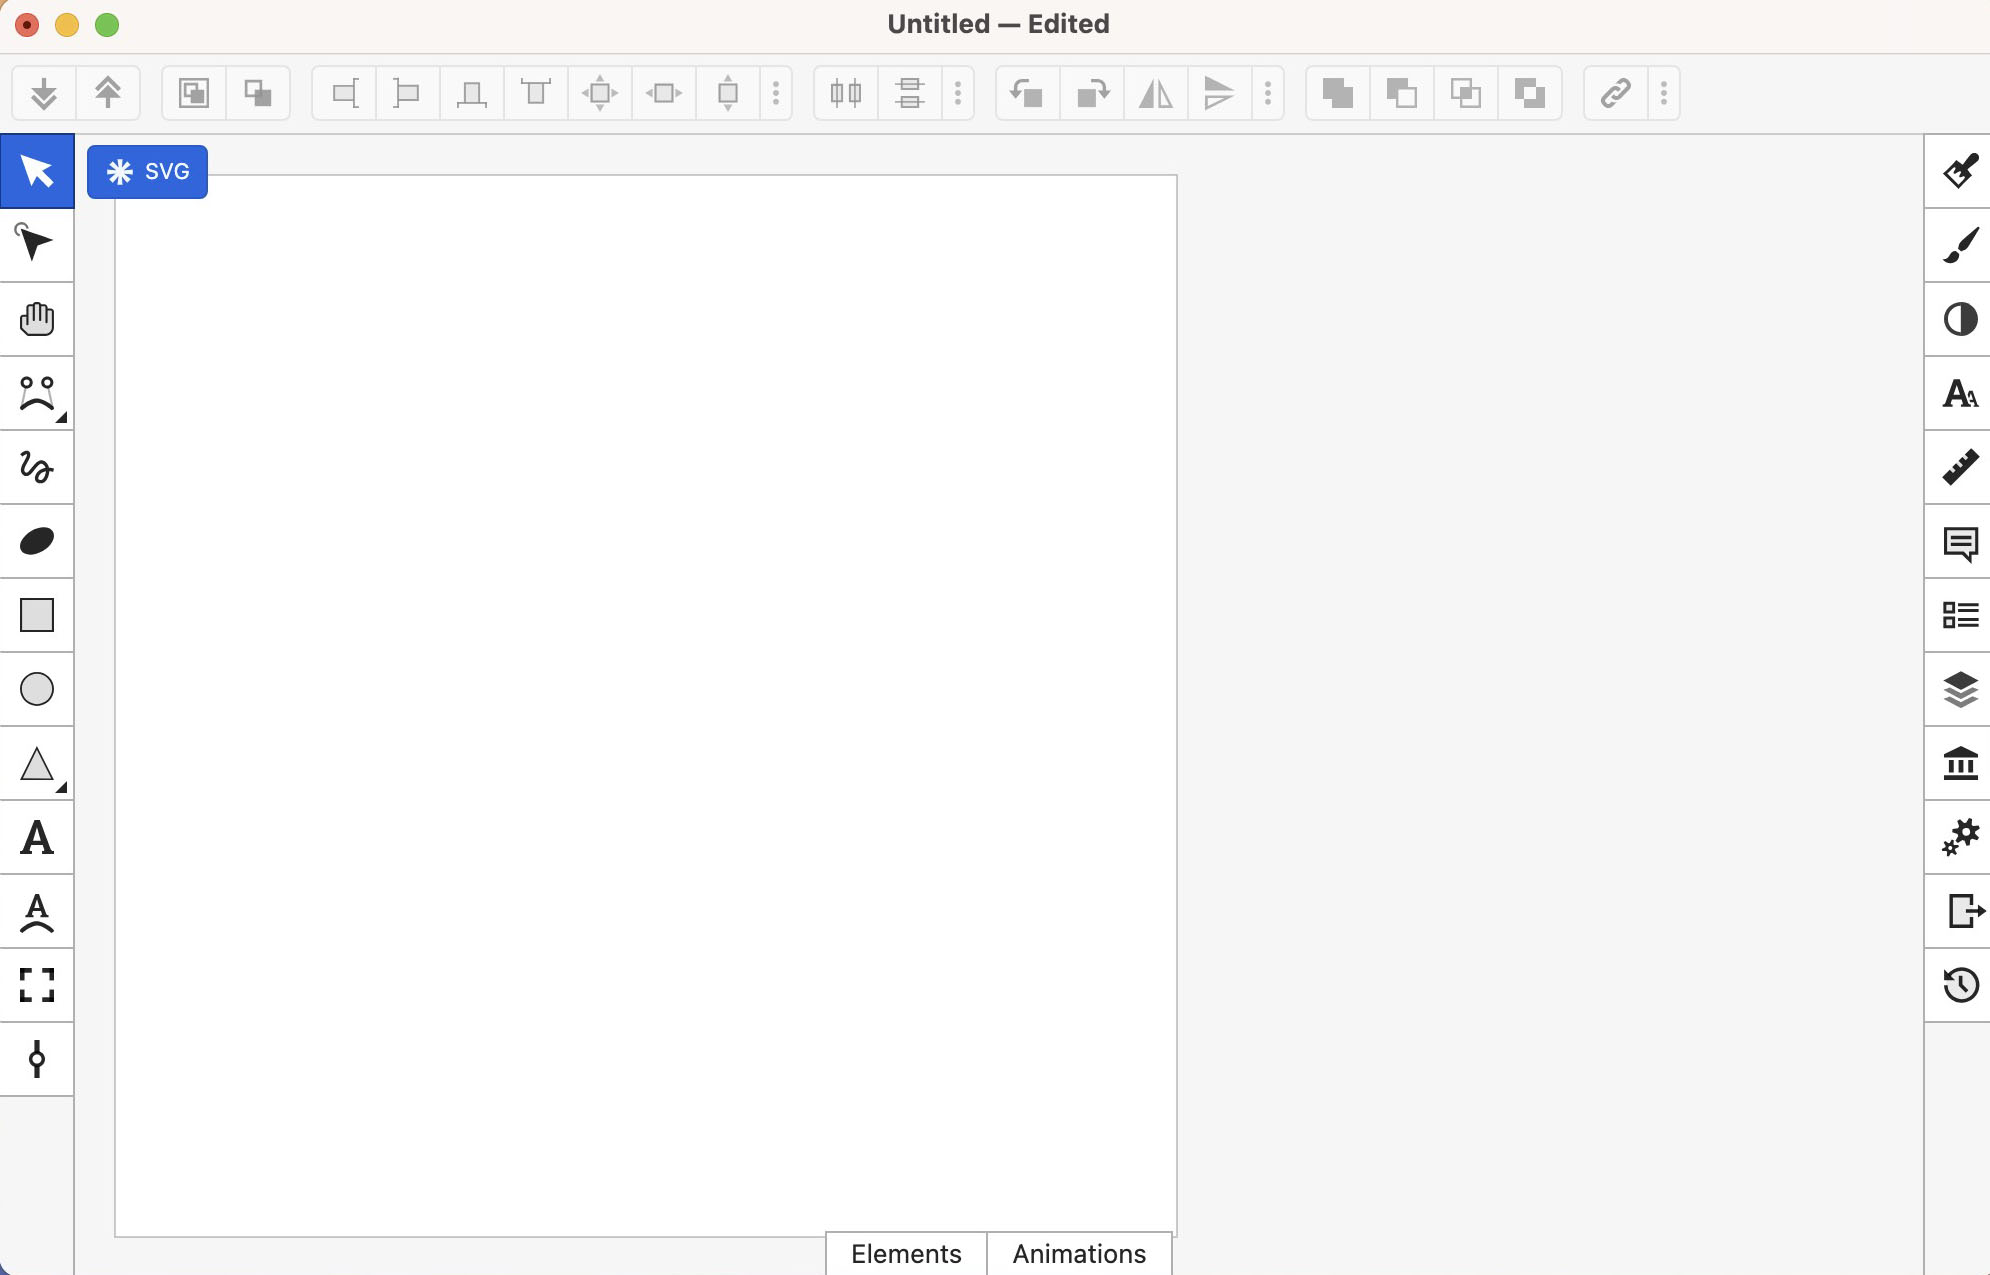
Task: Select the Text on path tool
Action: [37, 911]
